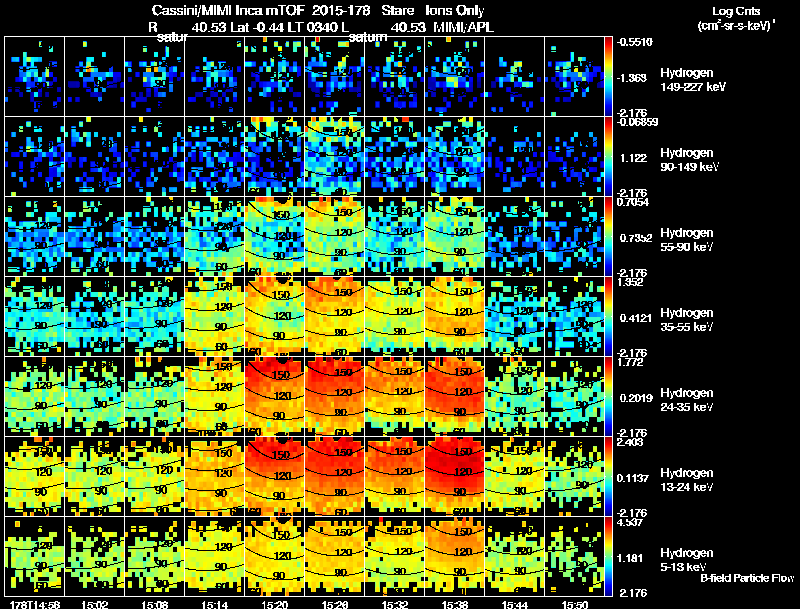Click the B-field Particle Flow text
Screen dimensions: 800x609
coord(747,578)
